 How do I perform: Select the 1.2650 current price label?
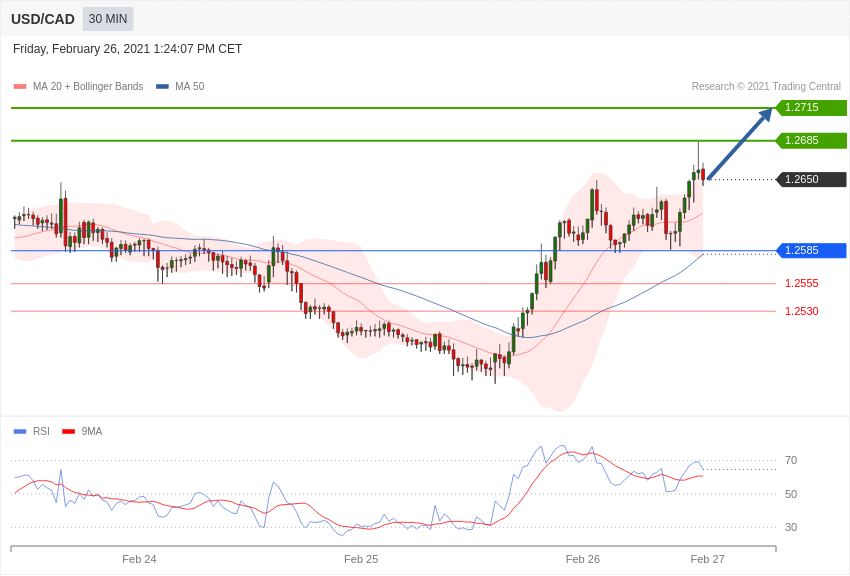[x=811, y=179]
